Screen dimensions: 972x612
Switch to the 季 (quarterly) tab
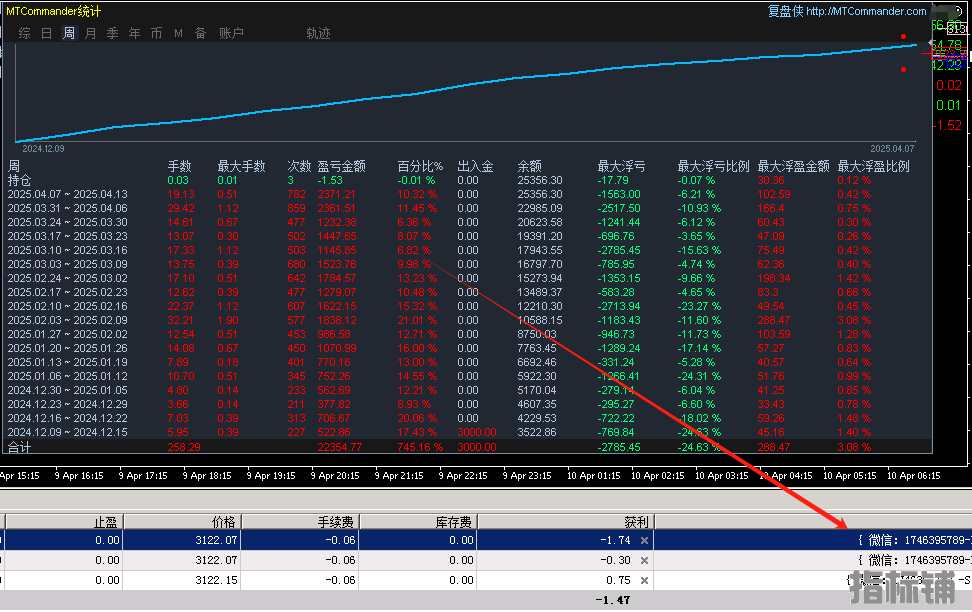112,33
